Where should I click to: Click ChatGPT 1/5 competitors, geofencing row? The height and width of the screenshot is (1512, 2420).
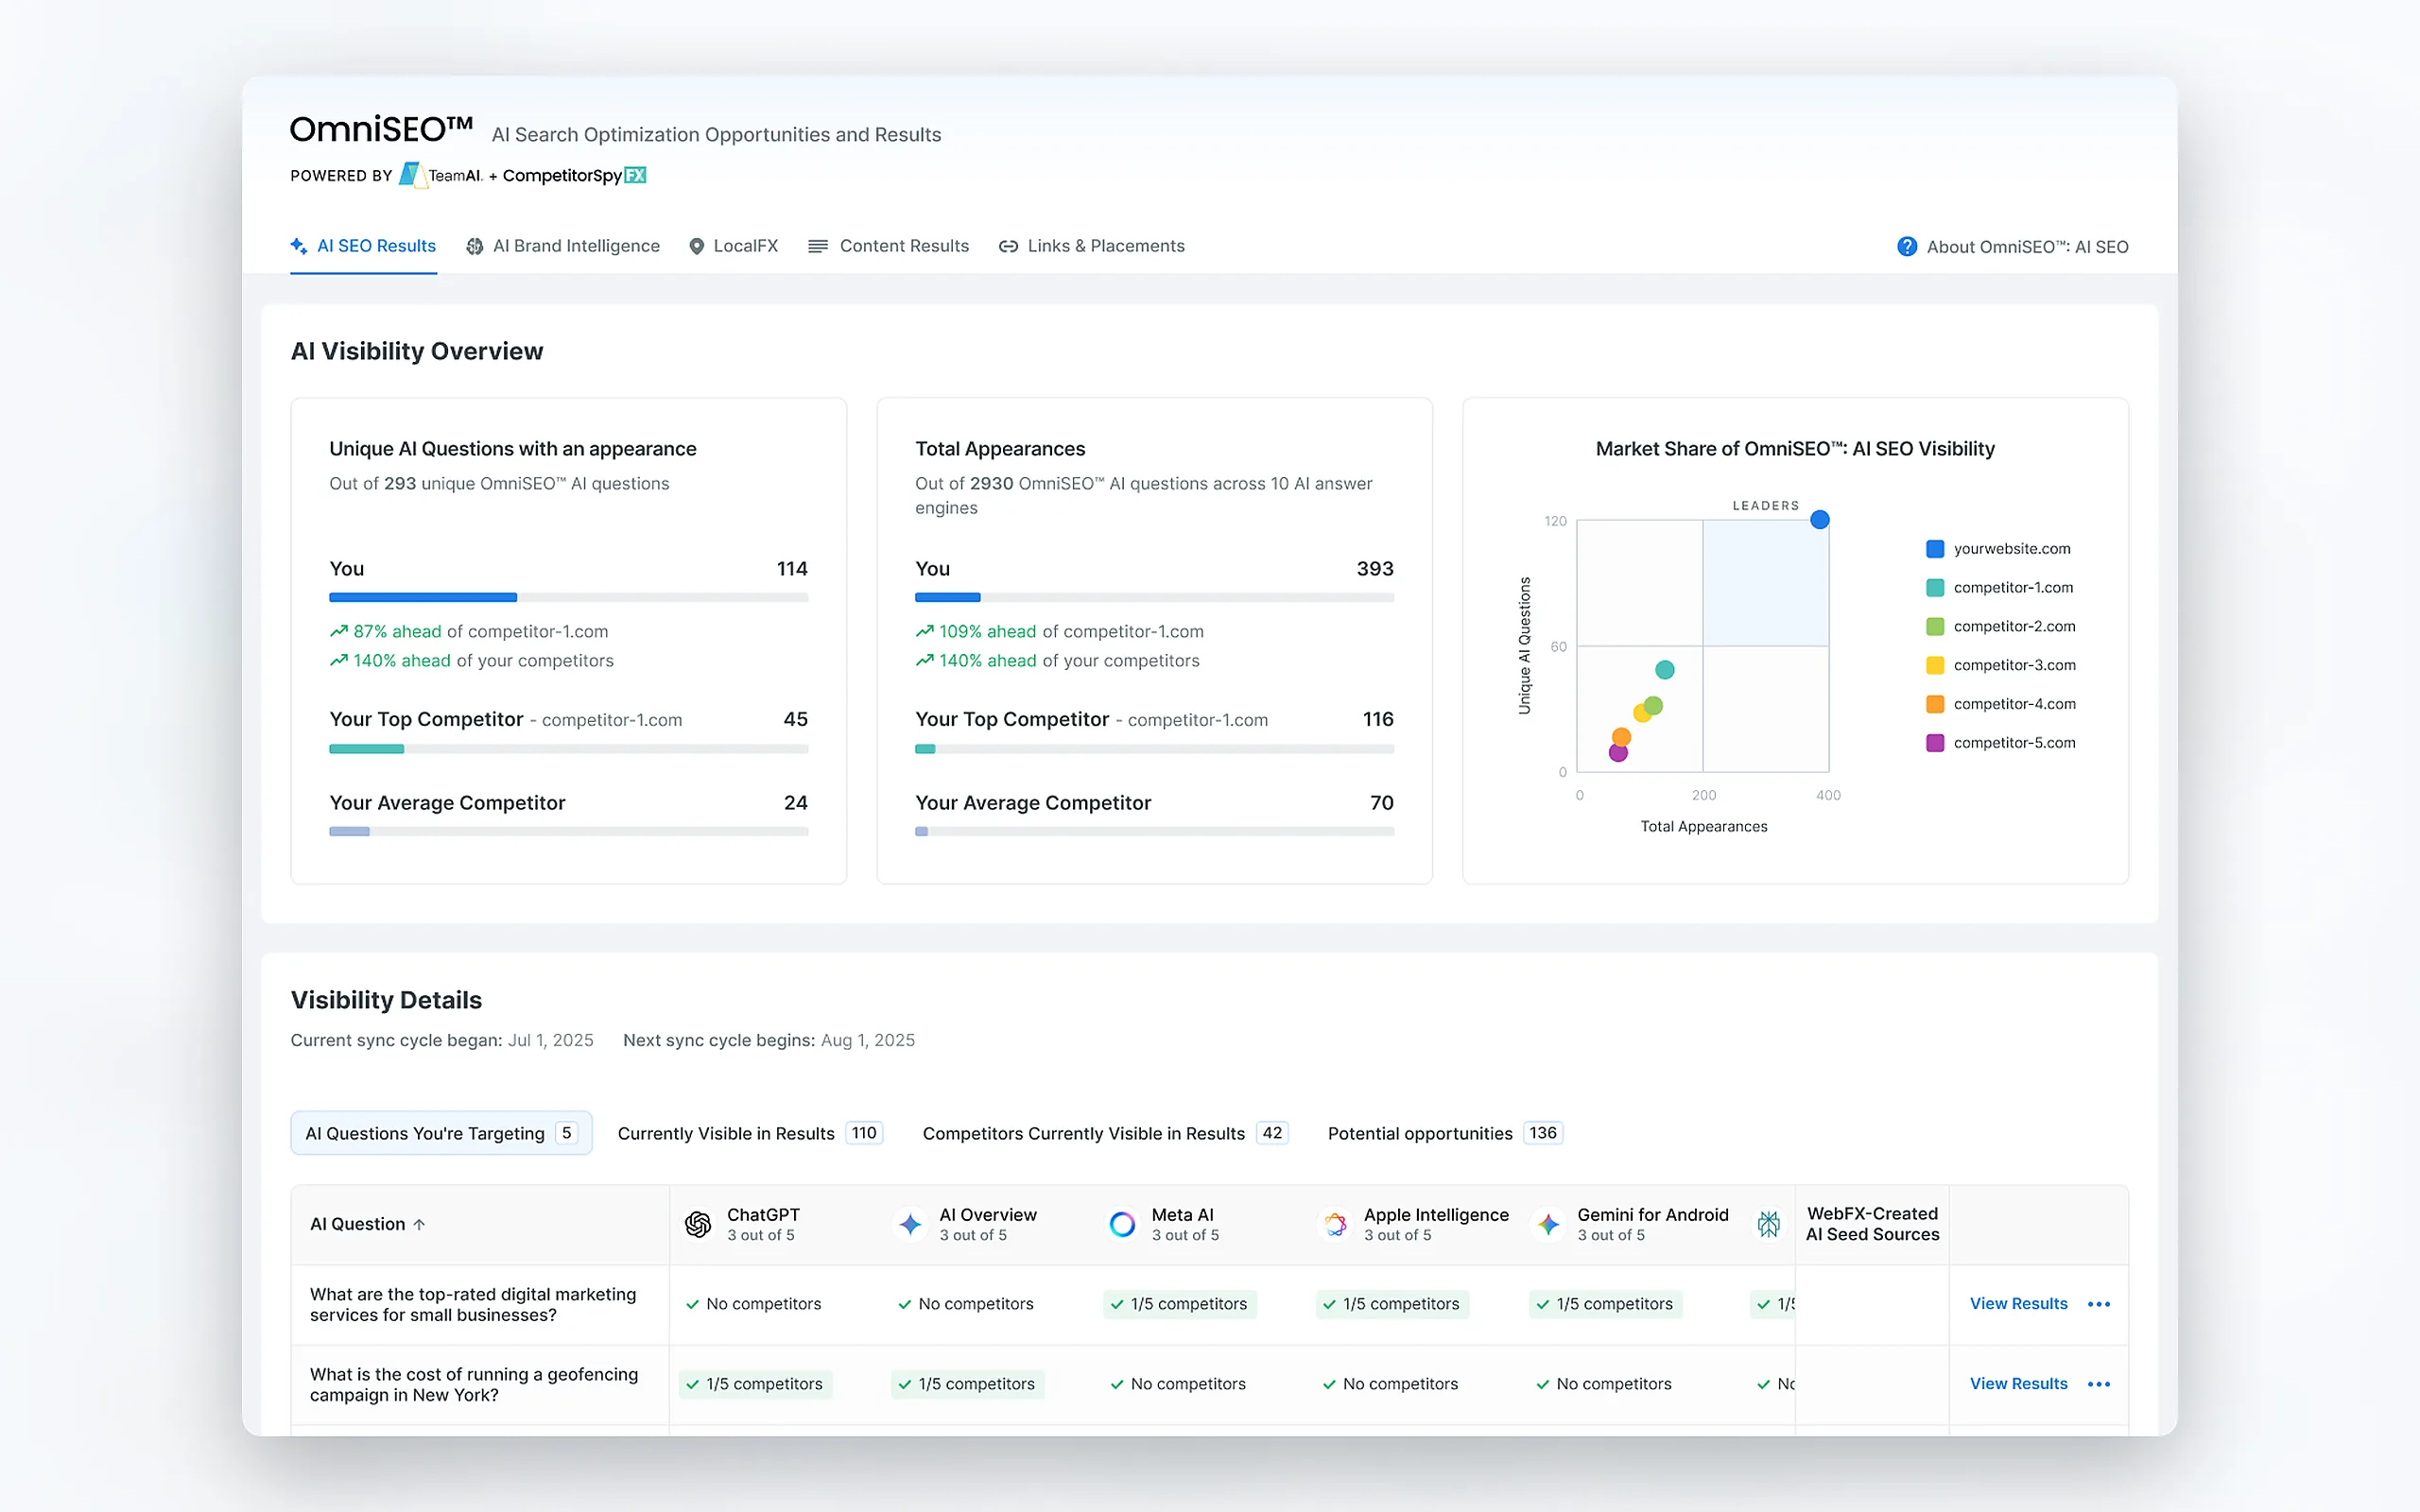(x=755, y=1384)
